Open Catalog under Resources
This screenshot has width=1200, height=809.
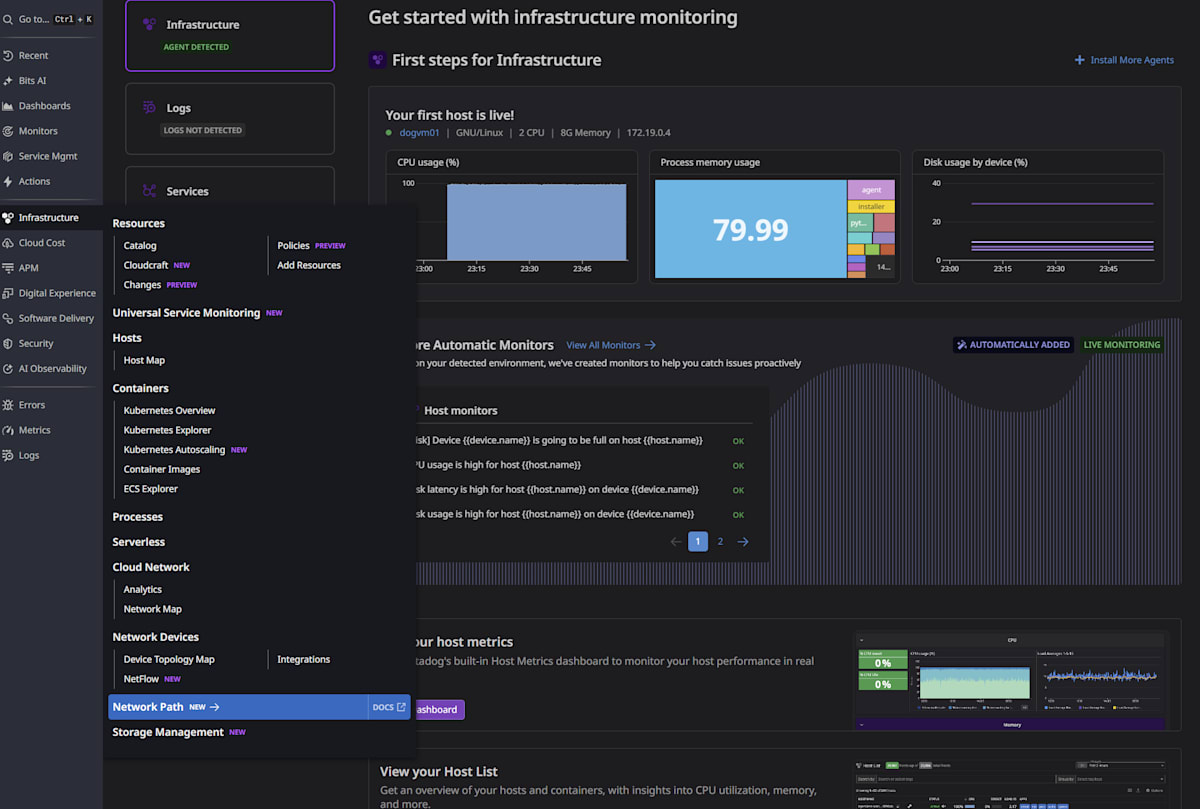pyautogui.click(x=140, y=246)
